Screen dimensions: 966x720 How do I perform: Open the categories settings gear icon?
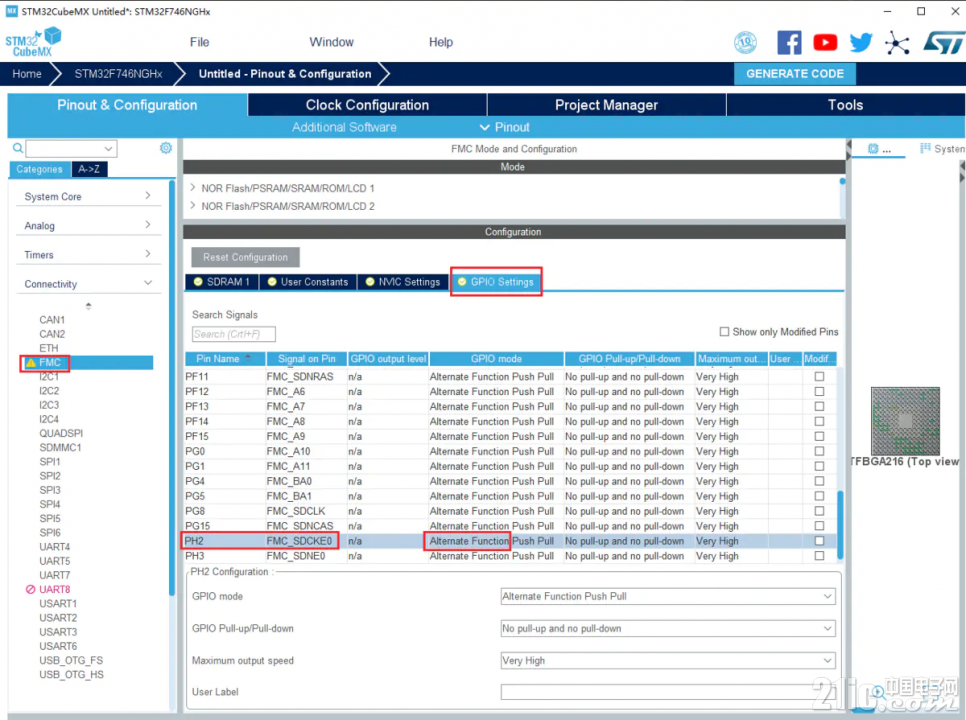(166, 148)
